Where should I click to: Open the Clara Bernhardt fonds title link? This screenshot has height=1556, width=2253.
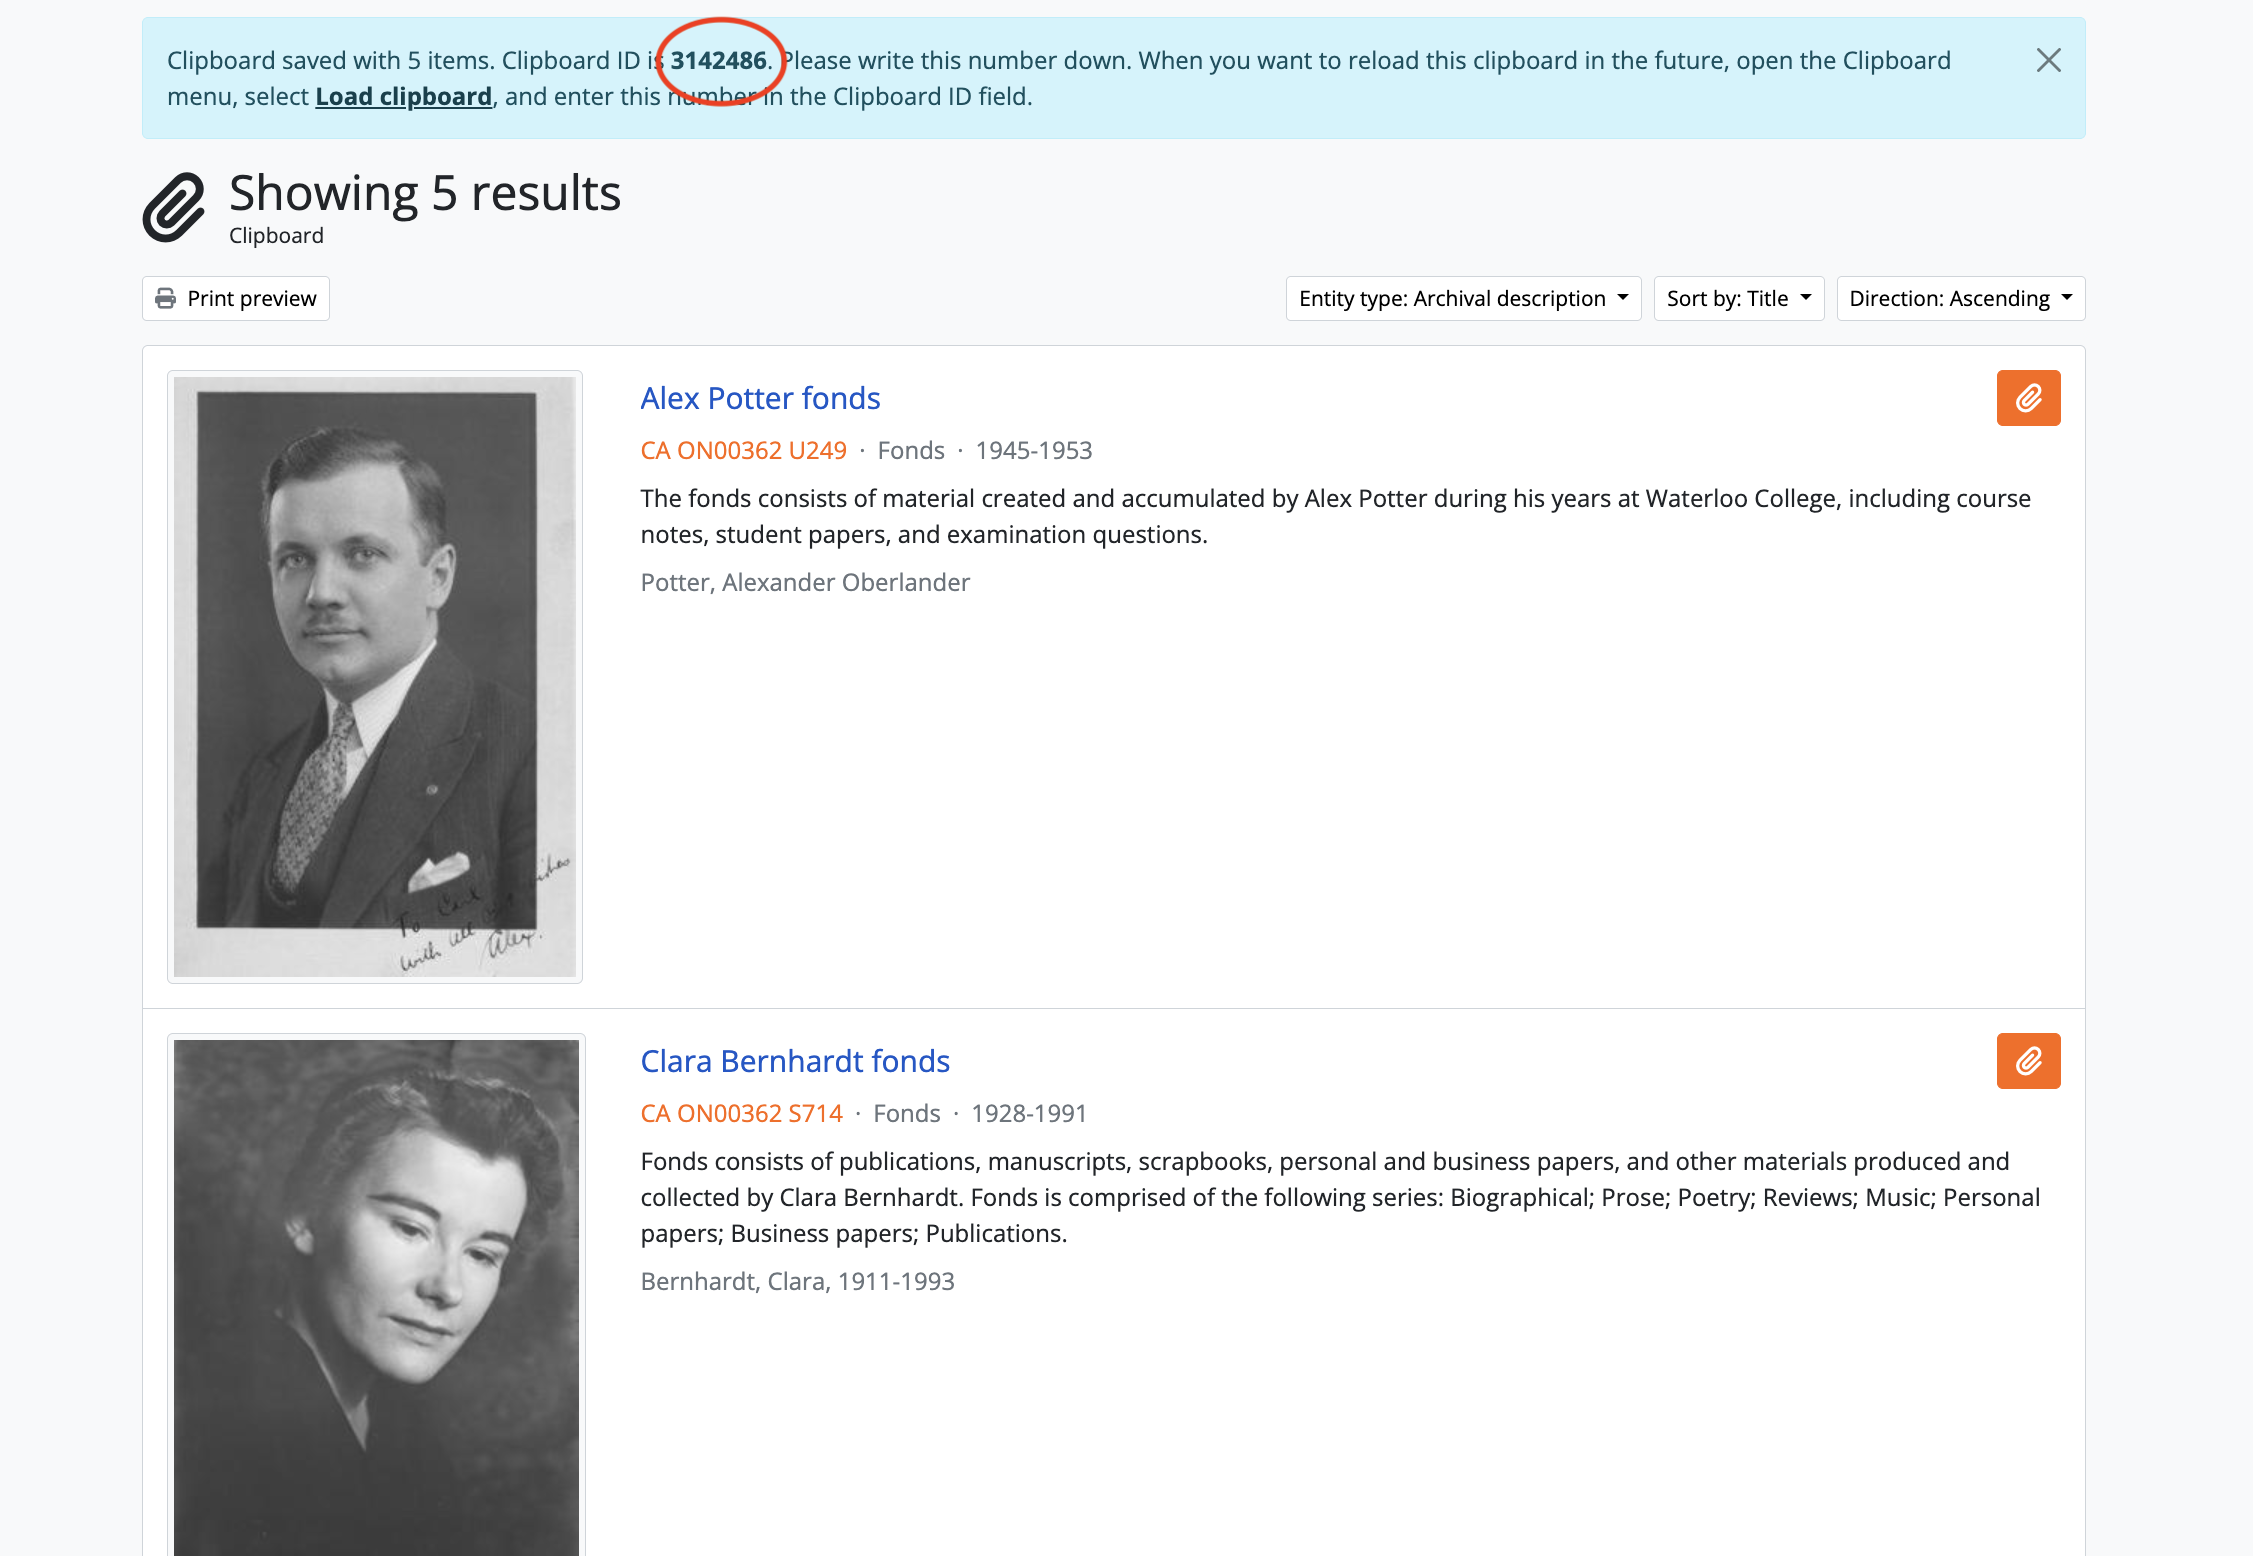tap(795, 1061)
